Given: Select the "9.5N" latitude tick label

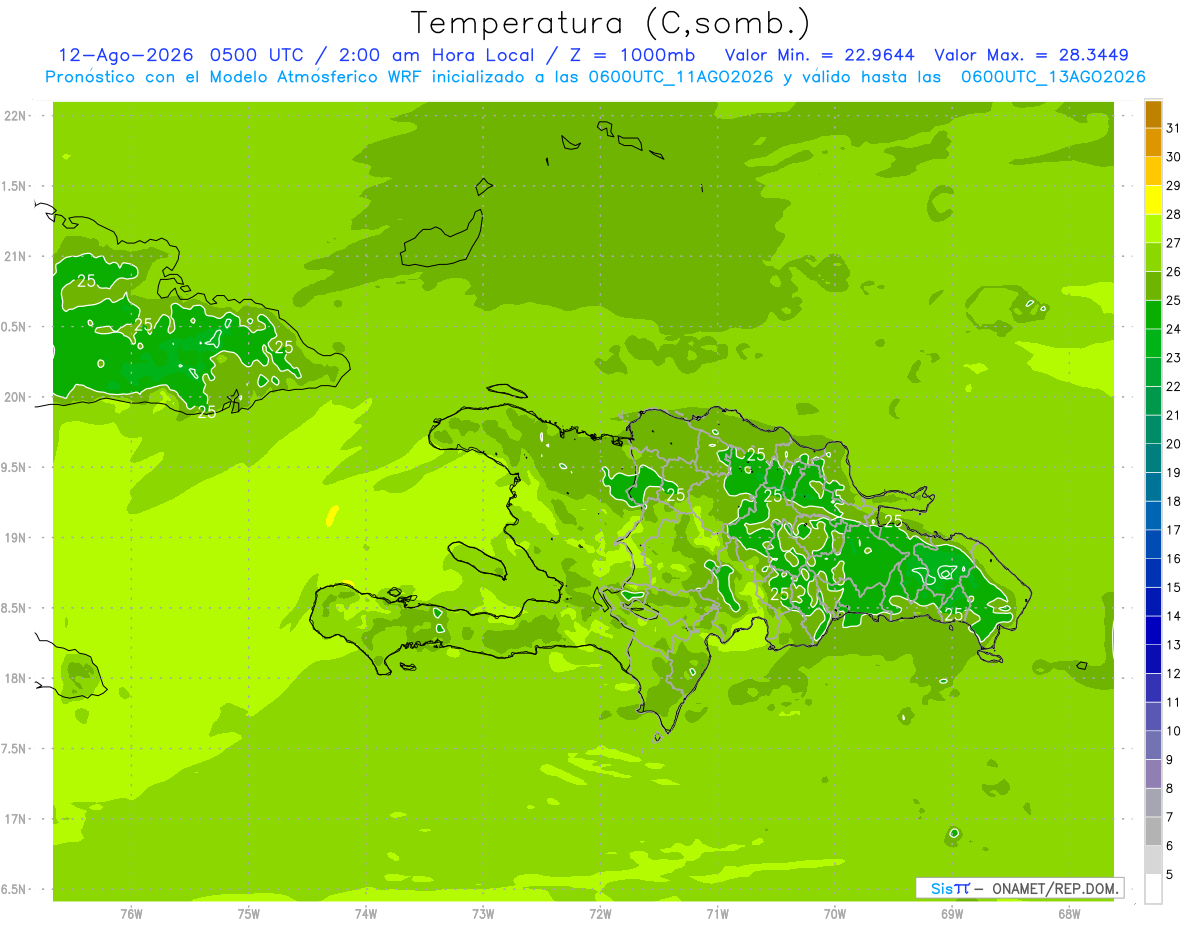Looking at the screenshot, I should click(15, 467).
